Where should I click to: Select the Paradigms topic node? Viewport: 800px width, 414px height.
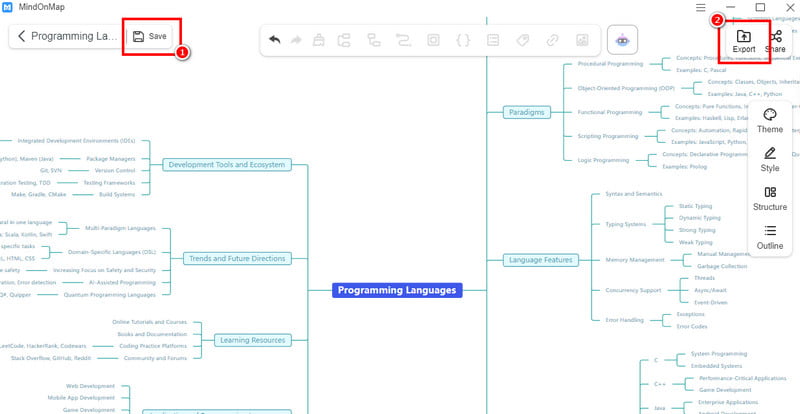point(525,112)
